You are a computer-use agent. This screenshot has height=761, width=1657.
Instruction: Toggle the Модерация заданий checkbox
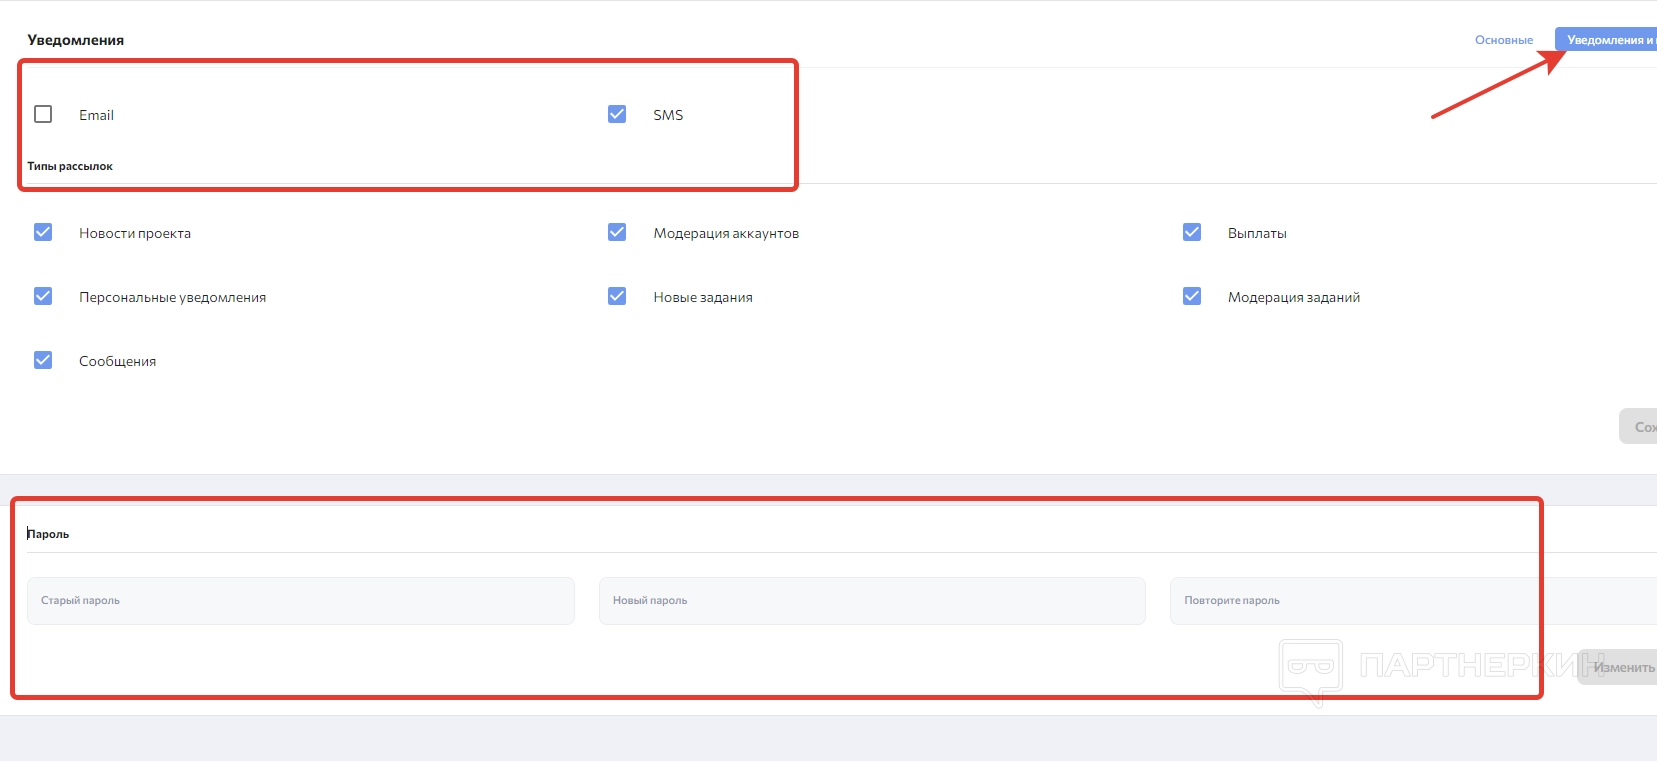pyautogui.click(x=1192, y=296)
